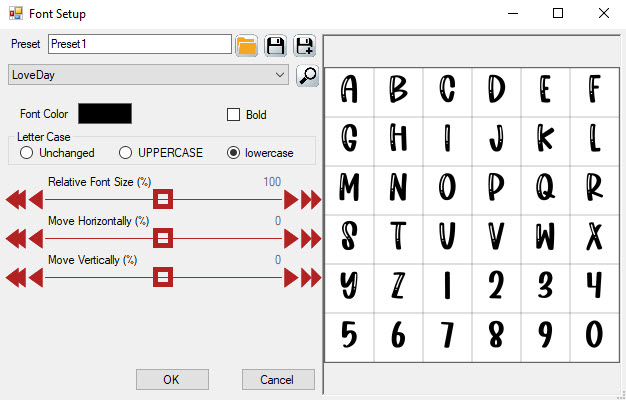Click digit 5 preview cell
Viewport: 626px width, 400px height.
[x=349, y=337]
